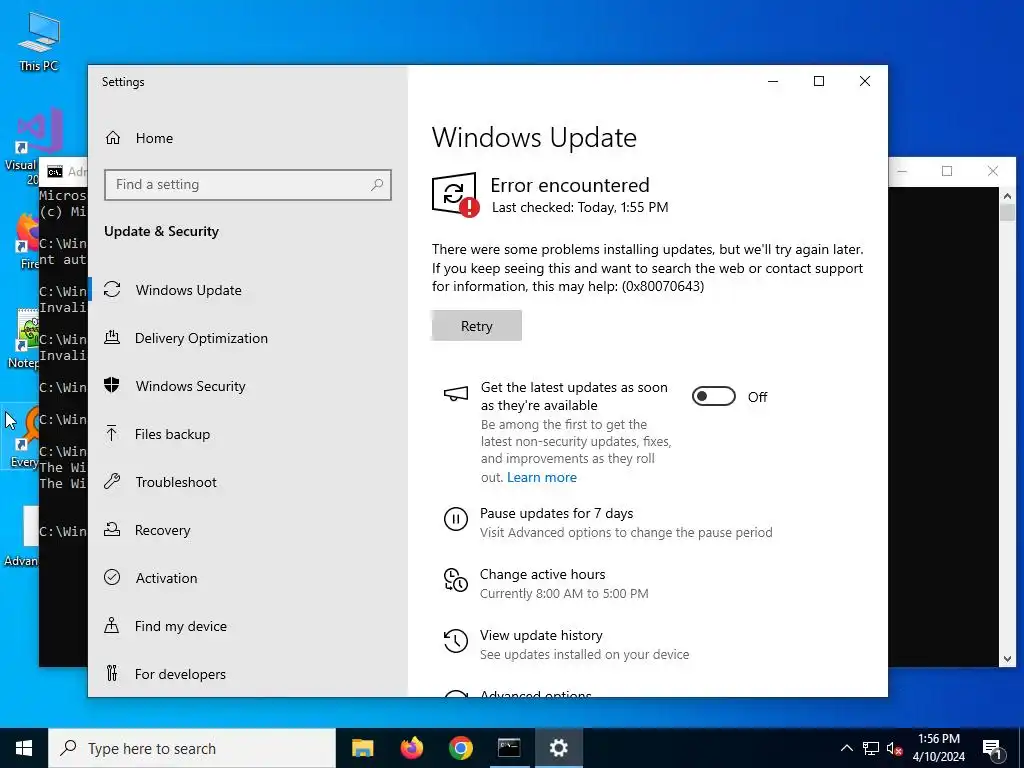Show hidden system tray icons
The height and width of the screenshot is (768, 1024).
click(846, 748)
